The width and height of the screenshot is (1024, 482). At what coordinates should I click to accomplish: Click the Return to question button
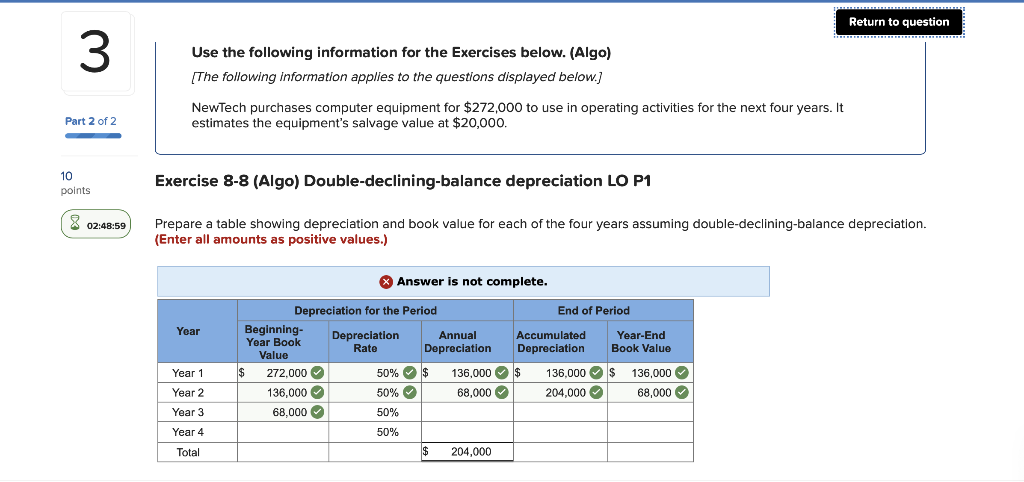coord(899,22)
